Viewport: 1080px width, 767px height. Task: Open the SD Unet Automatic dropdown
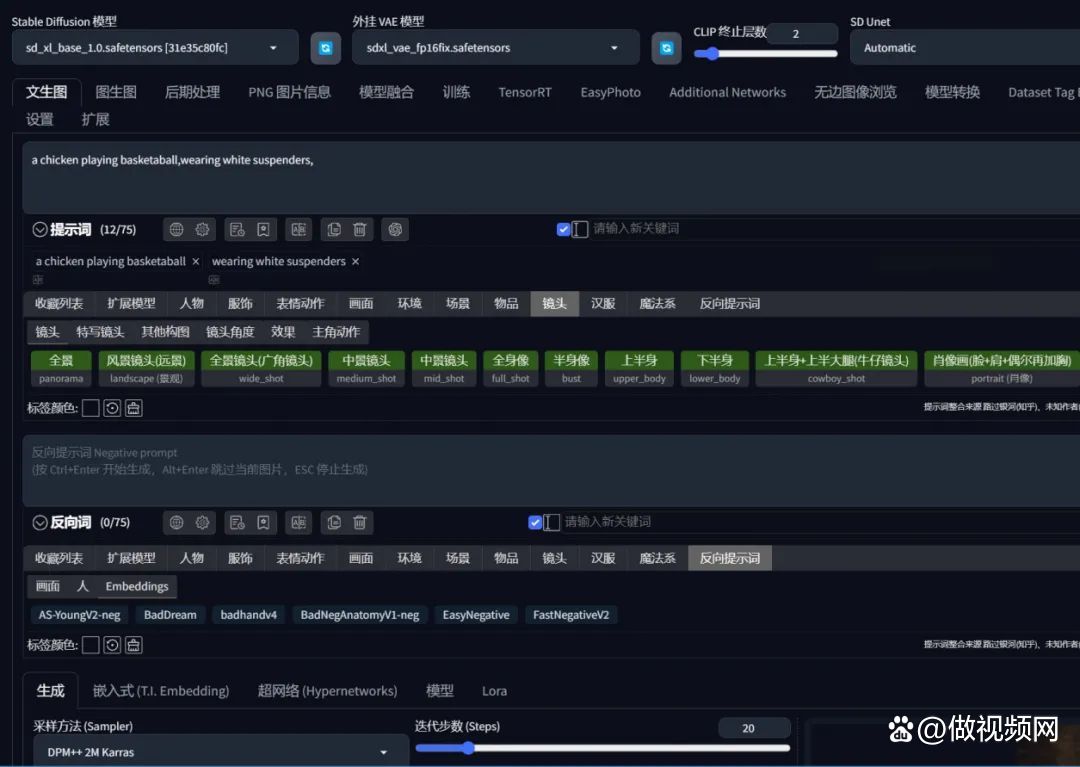[964, 48]
